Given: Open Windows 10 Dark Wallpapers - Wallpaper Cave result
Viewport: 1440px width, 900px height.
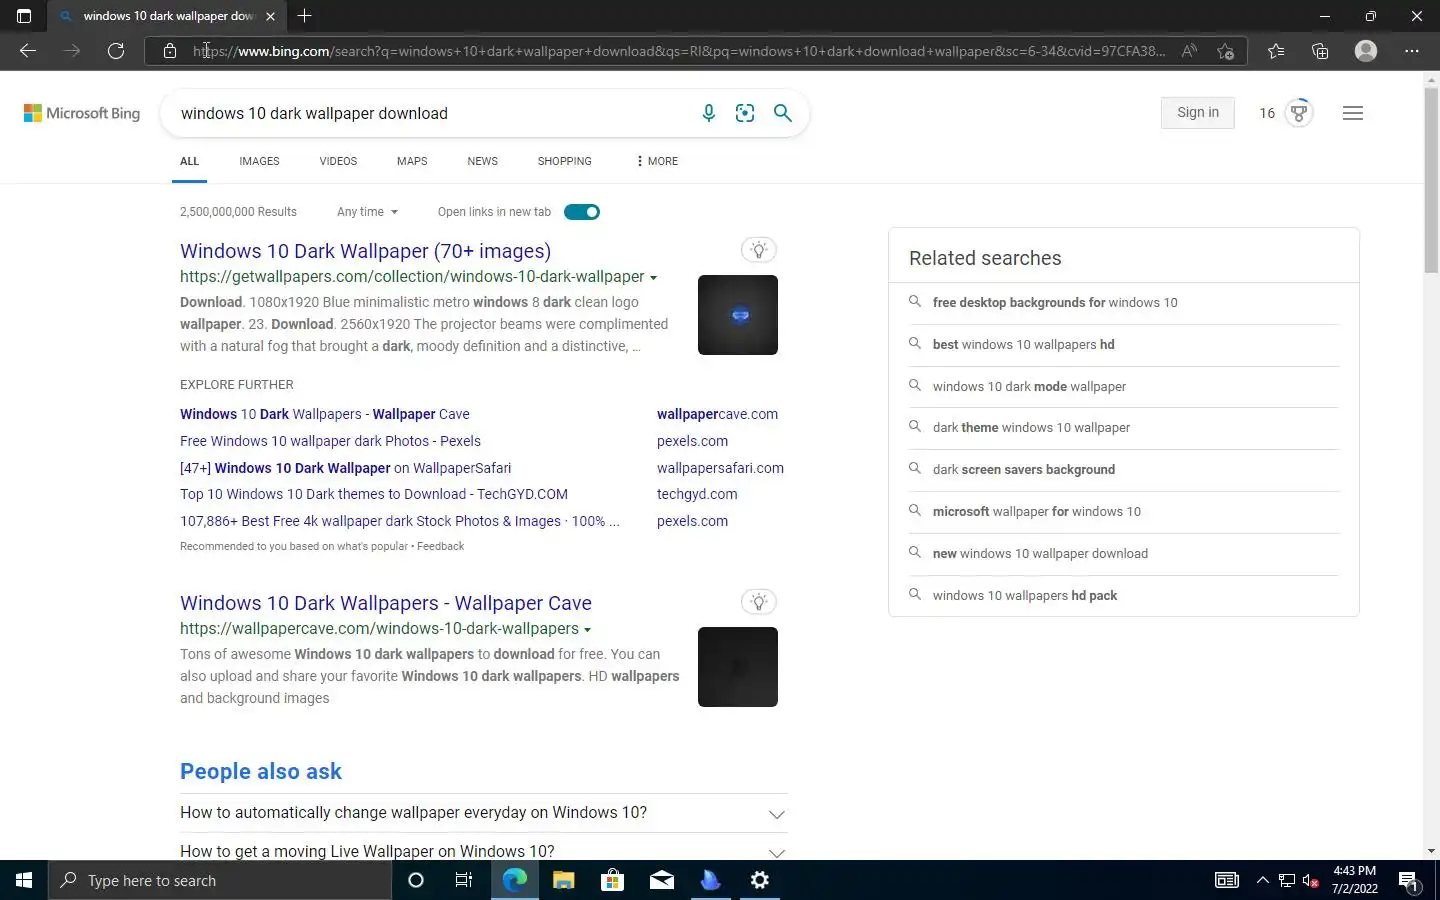Looking at the screenshot, I should (x=386, y=603).
